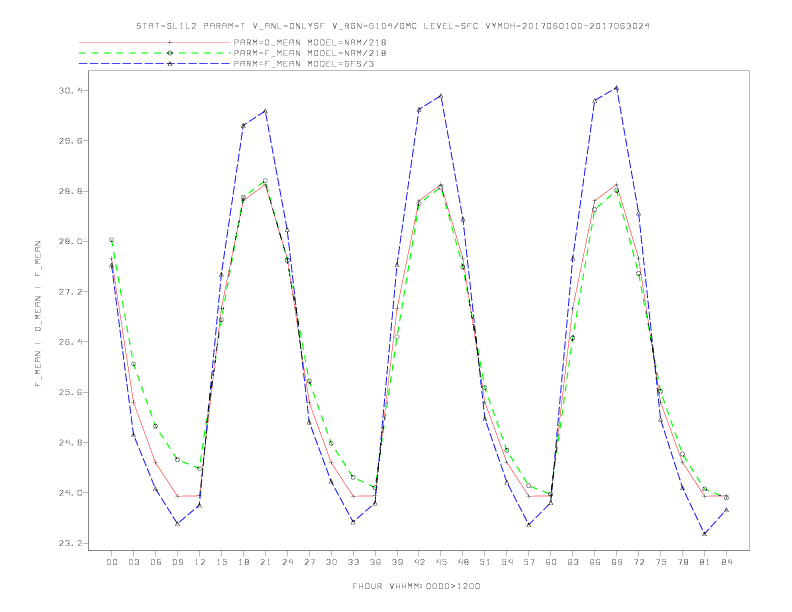The image size is (792, 612).
Task: Click x-axis tick label 33
Action: (x=353, y=562)
